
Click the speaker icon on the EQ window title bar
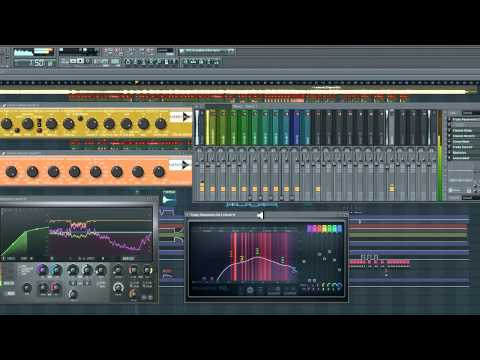tap(260, 216)
